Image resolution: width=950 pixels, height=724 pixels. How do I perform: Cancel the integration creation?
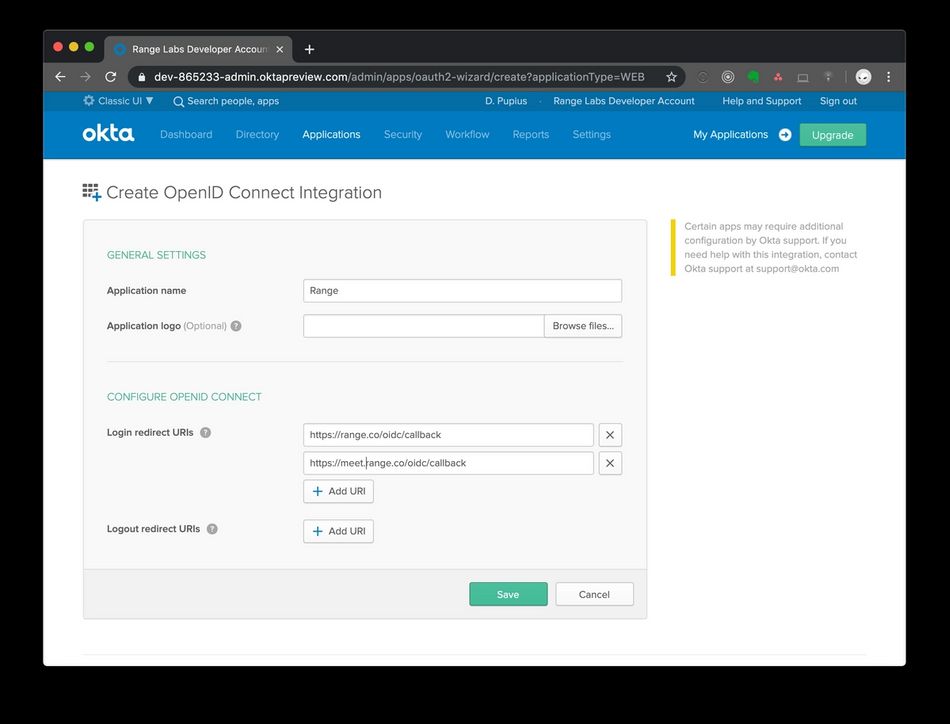594,594
